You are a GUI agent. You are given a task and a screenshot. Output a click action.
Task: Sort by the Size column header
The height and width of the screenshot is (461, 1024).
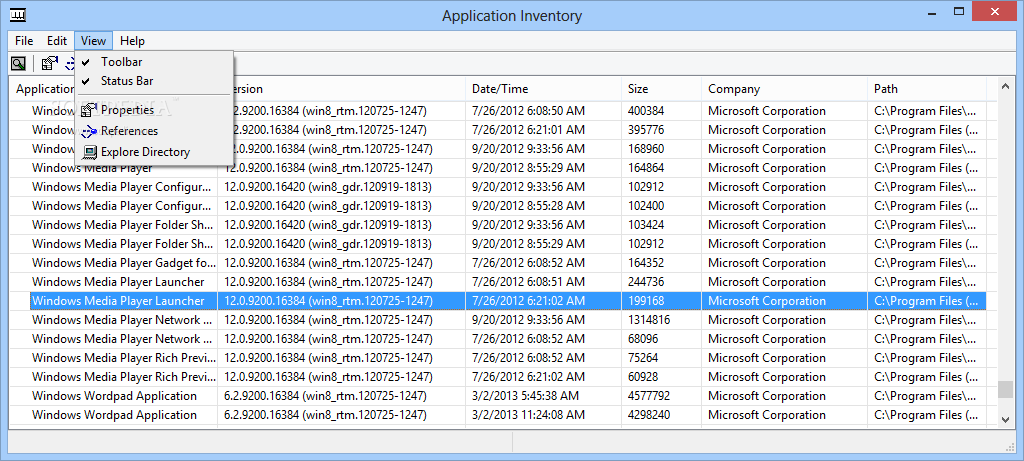coord(662,89)
